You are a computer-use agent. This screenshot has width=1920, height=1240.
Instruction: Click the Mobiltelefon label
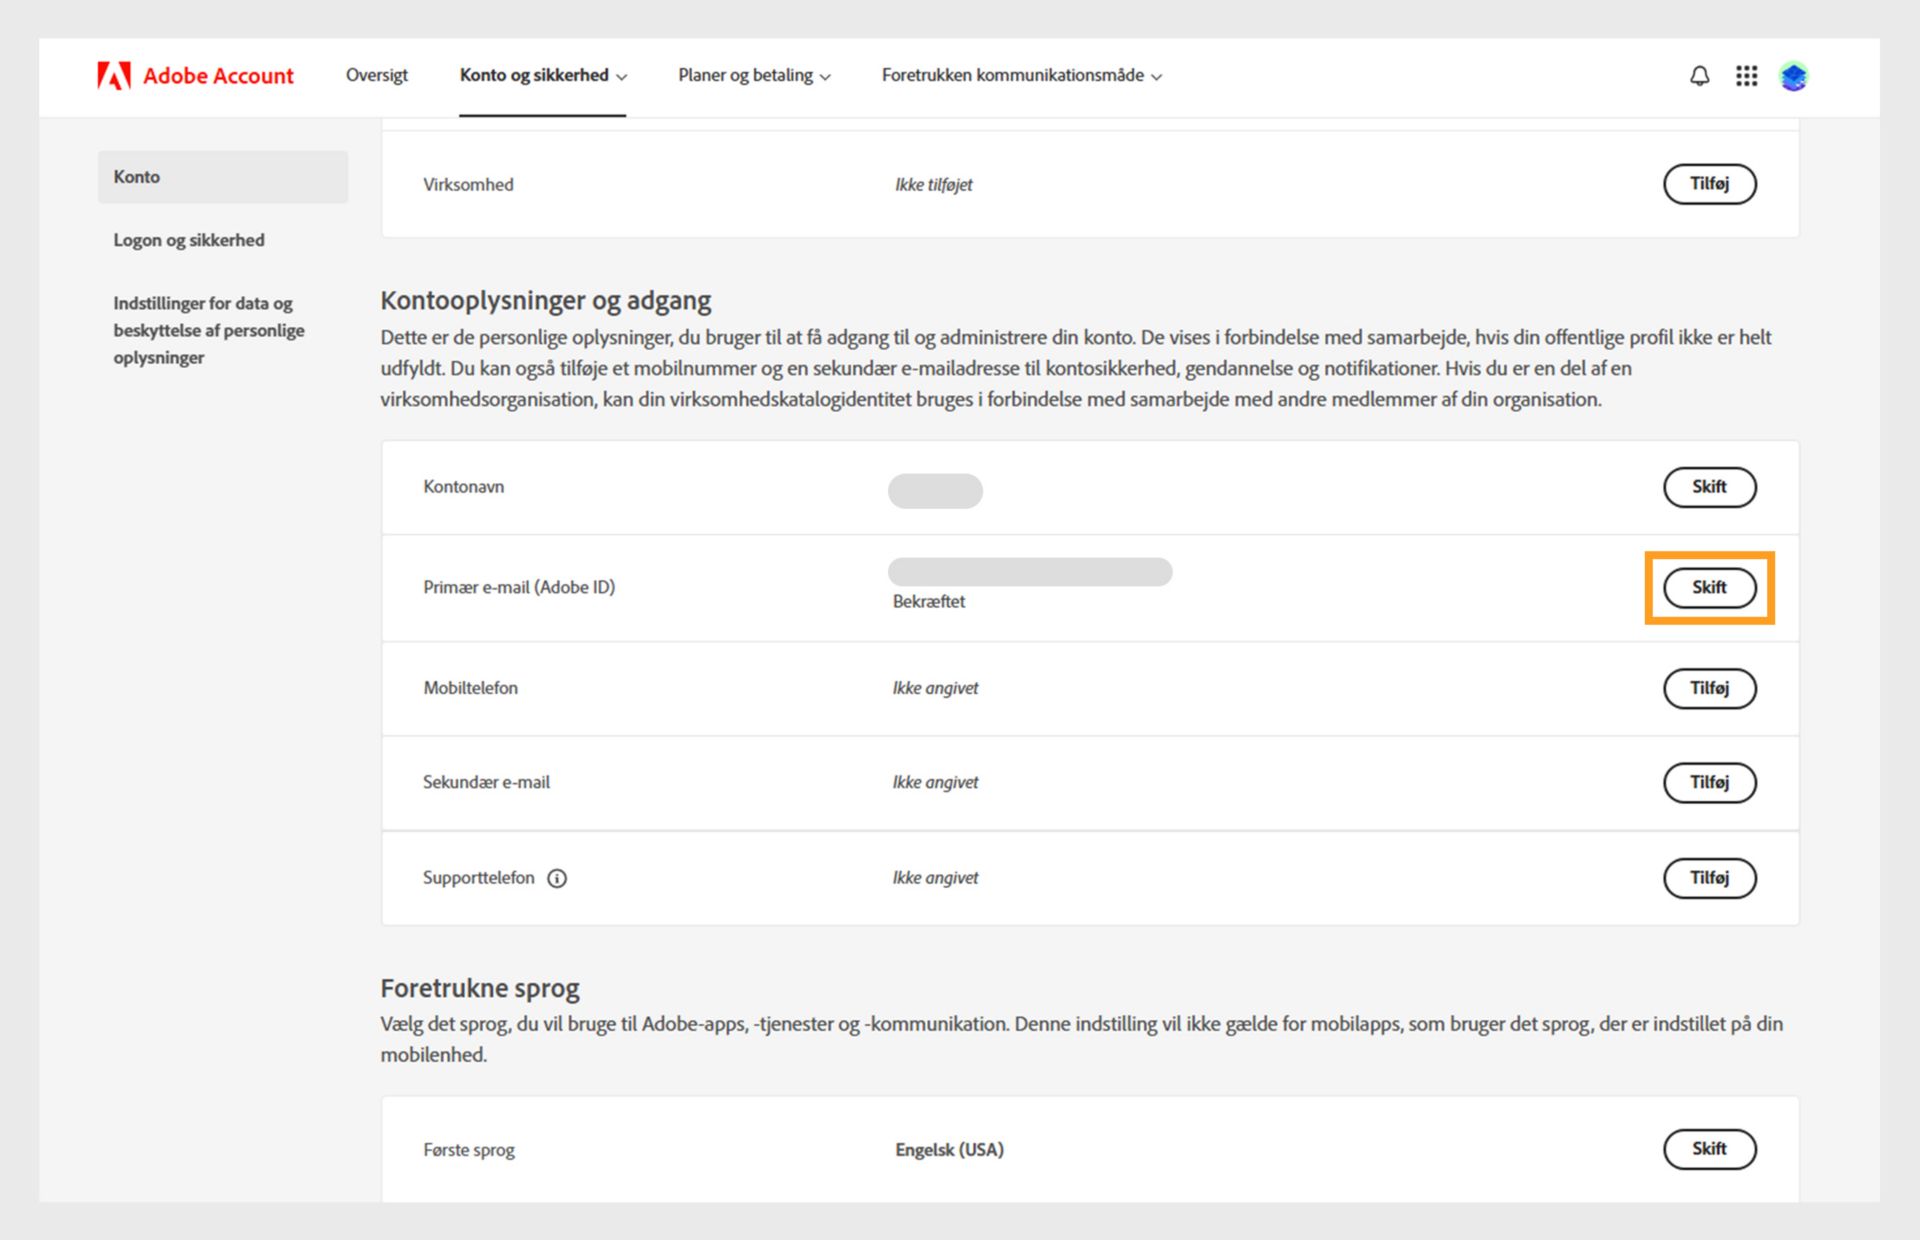click(x=470, y=688)
